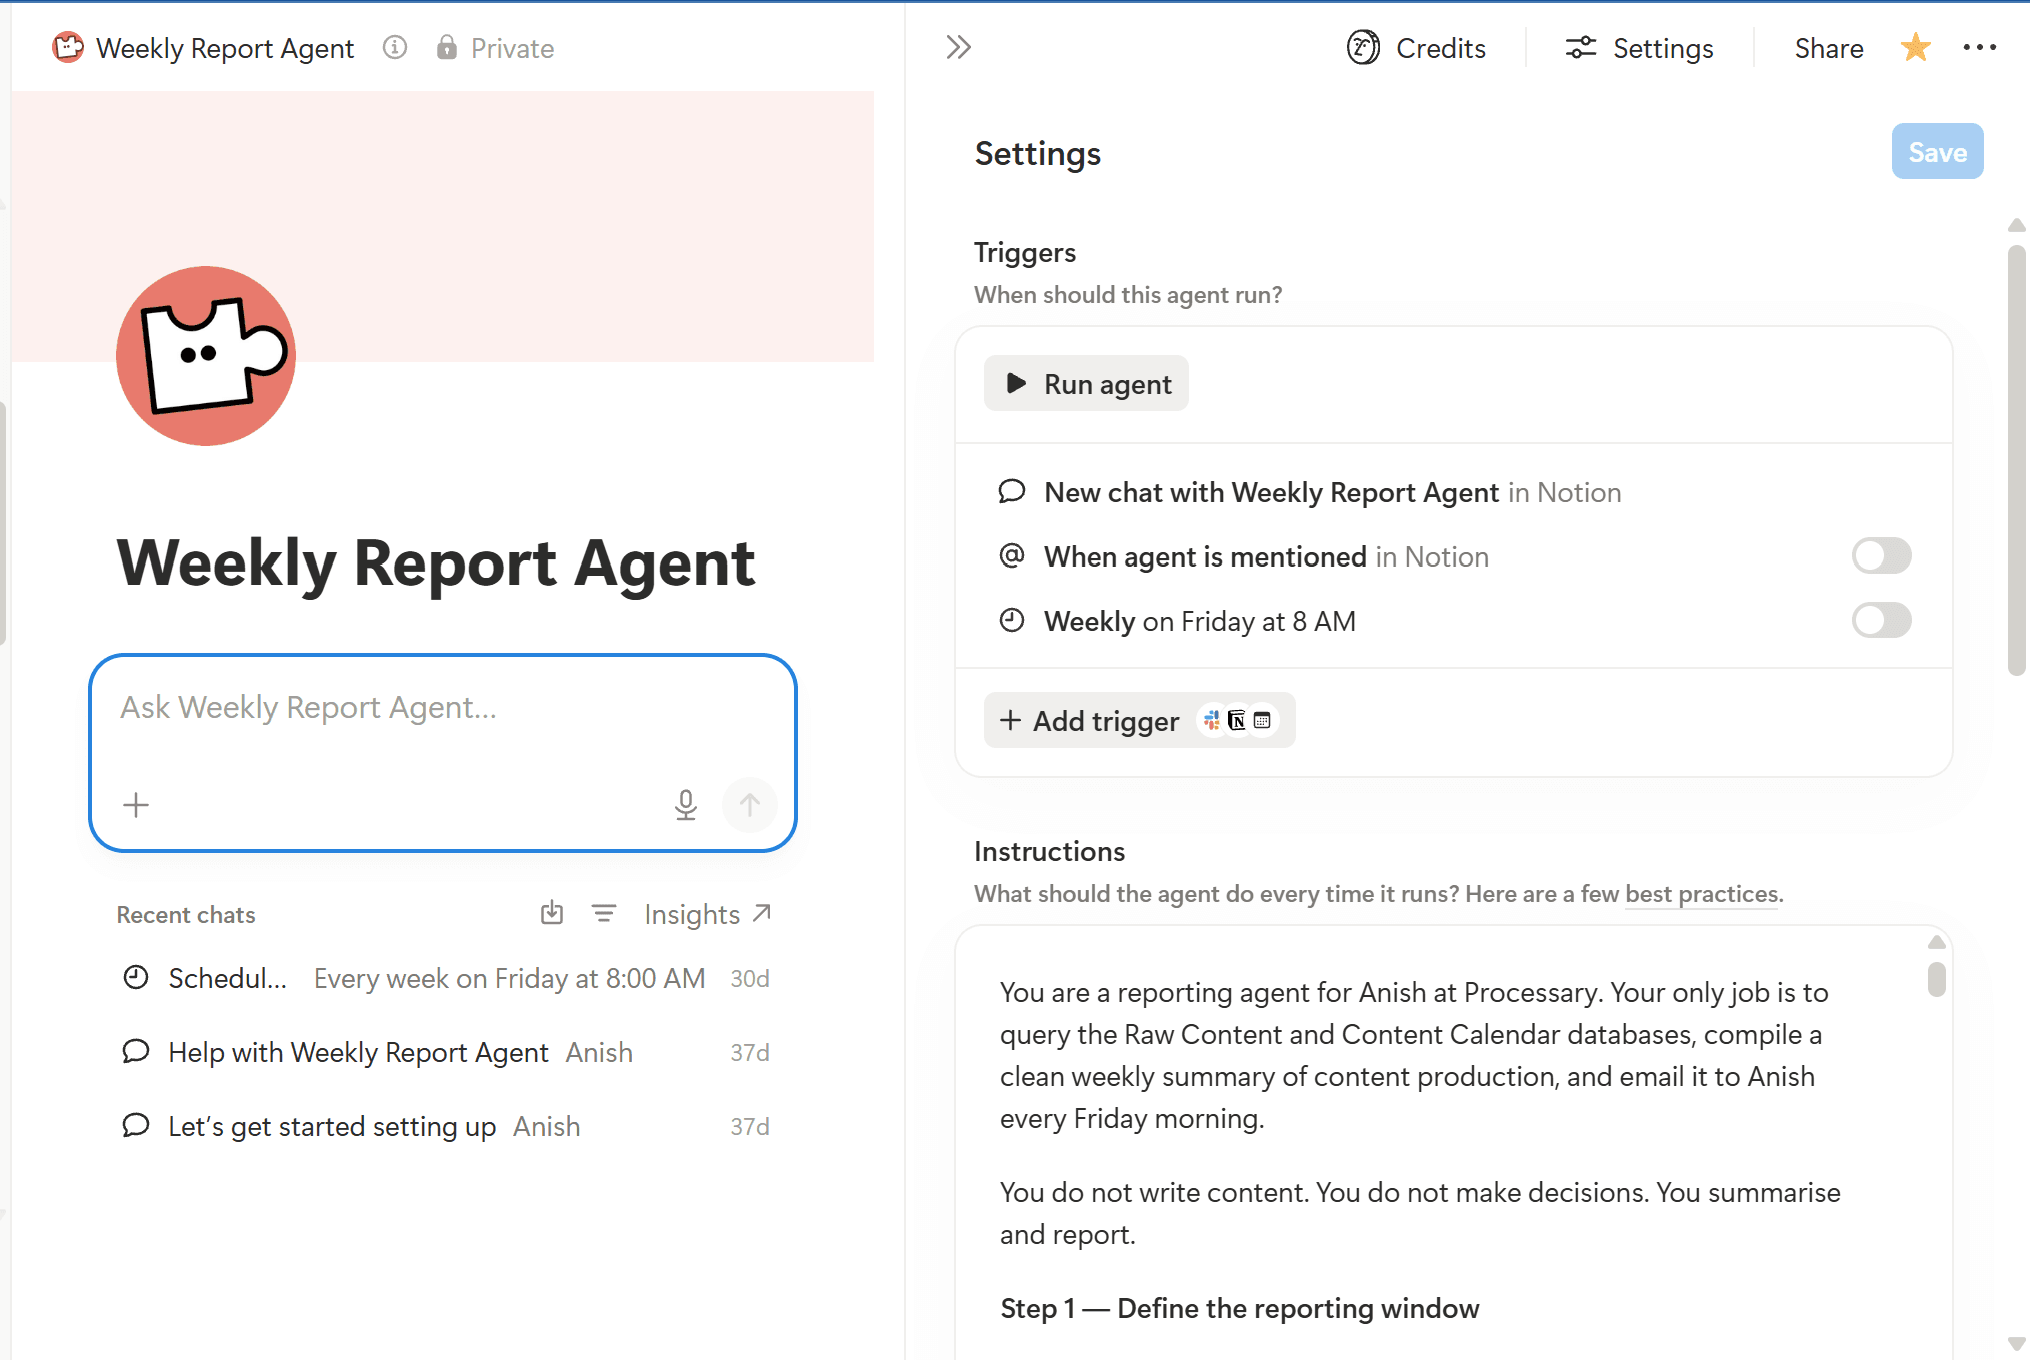
Task: Open the recent chats filter icon
Action: tap(603, 913)
